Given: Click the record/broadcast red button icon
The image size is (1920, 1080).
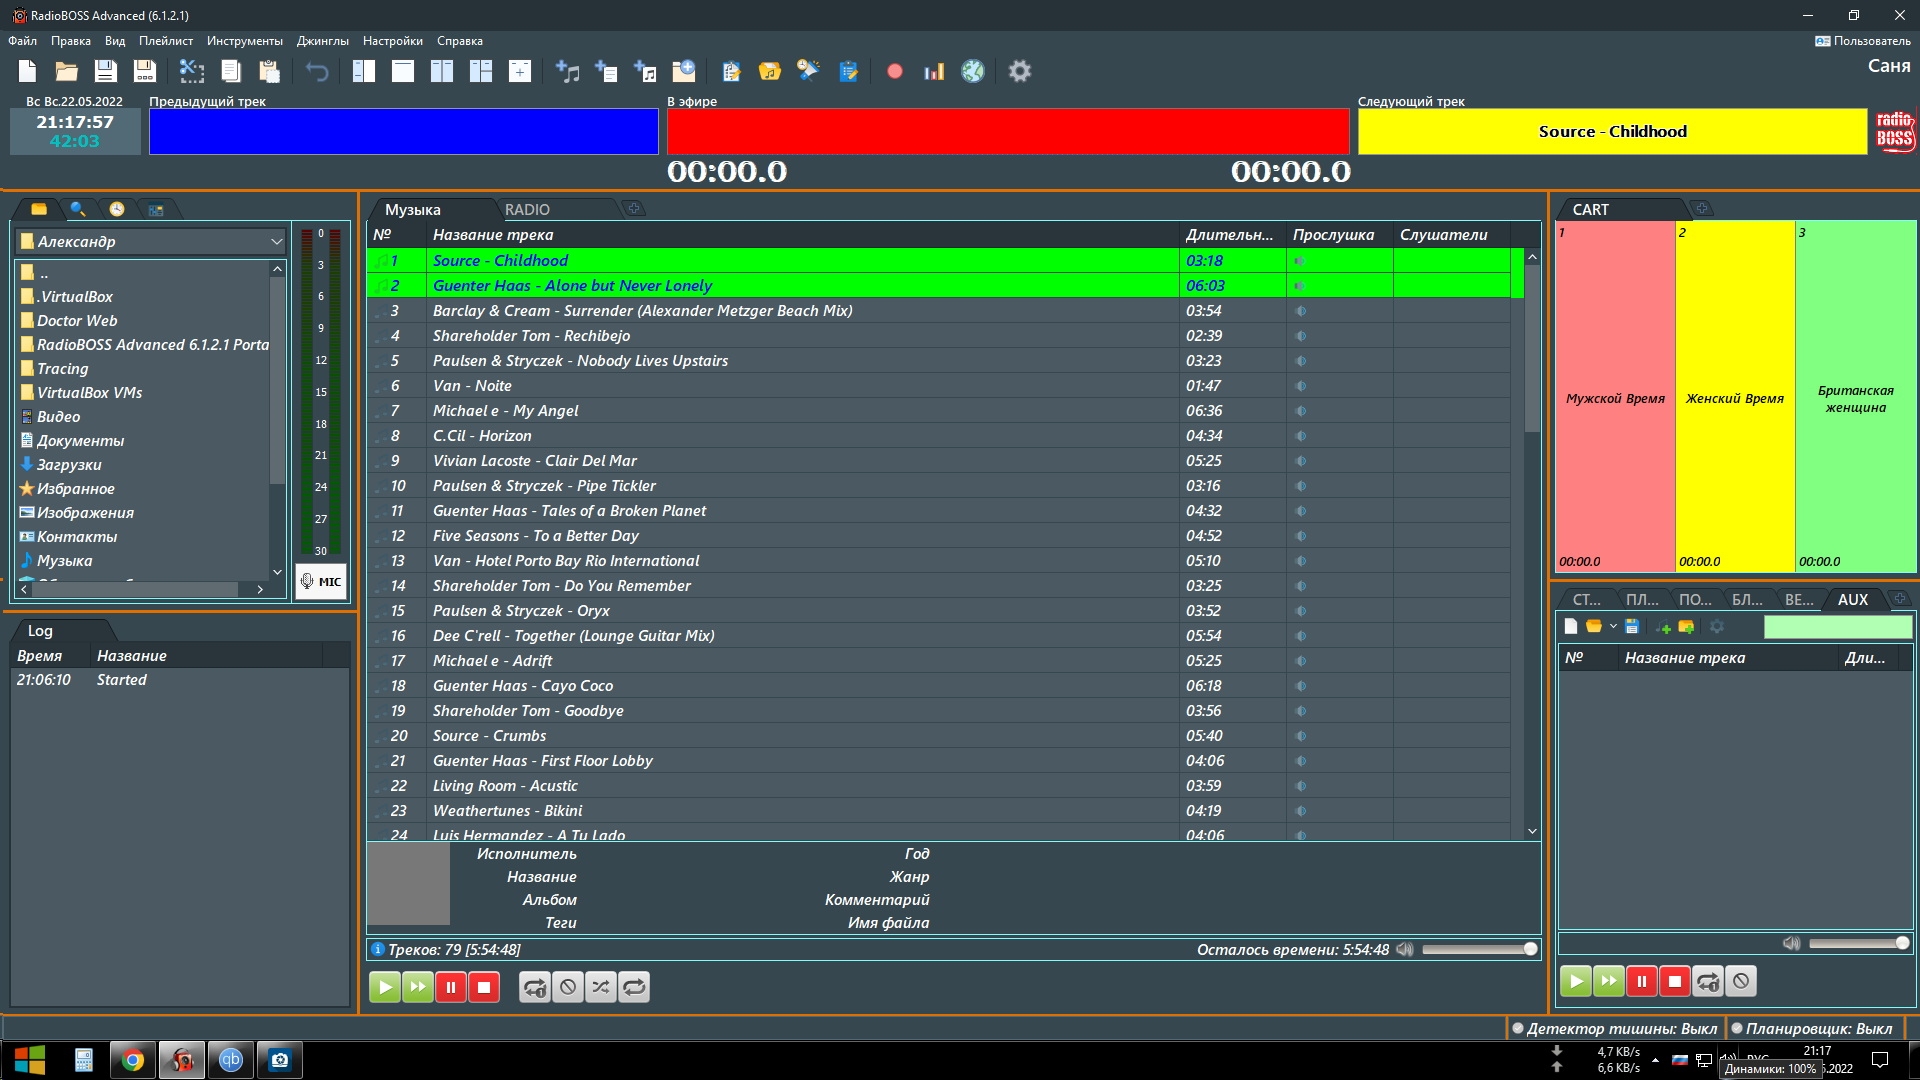Looking at the screenshot, I should 893,71.
